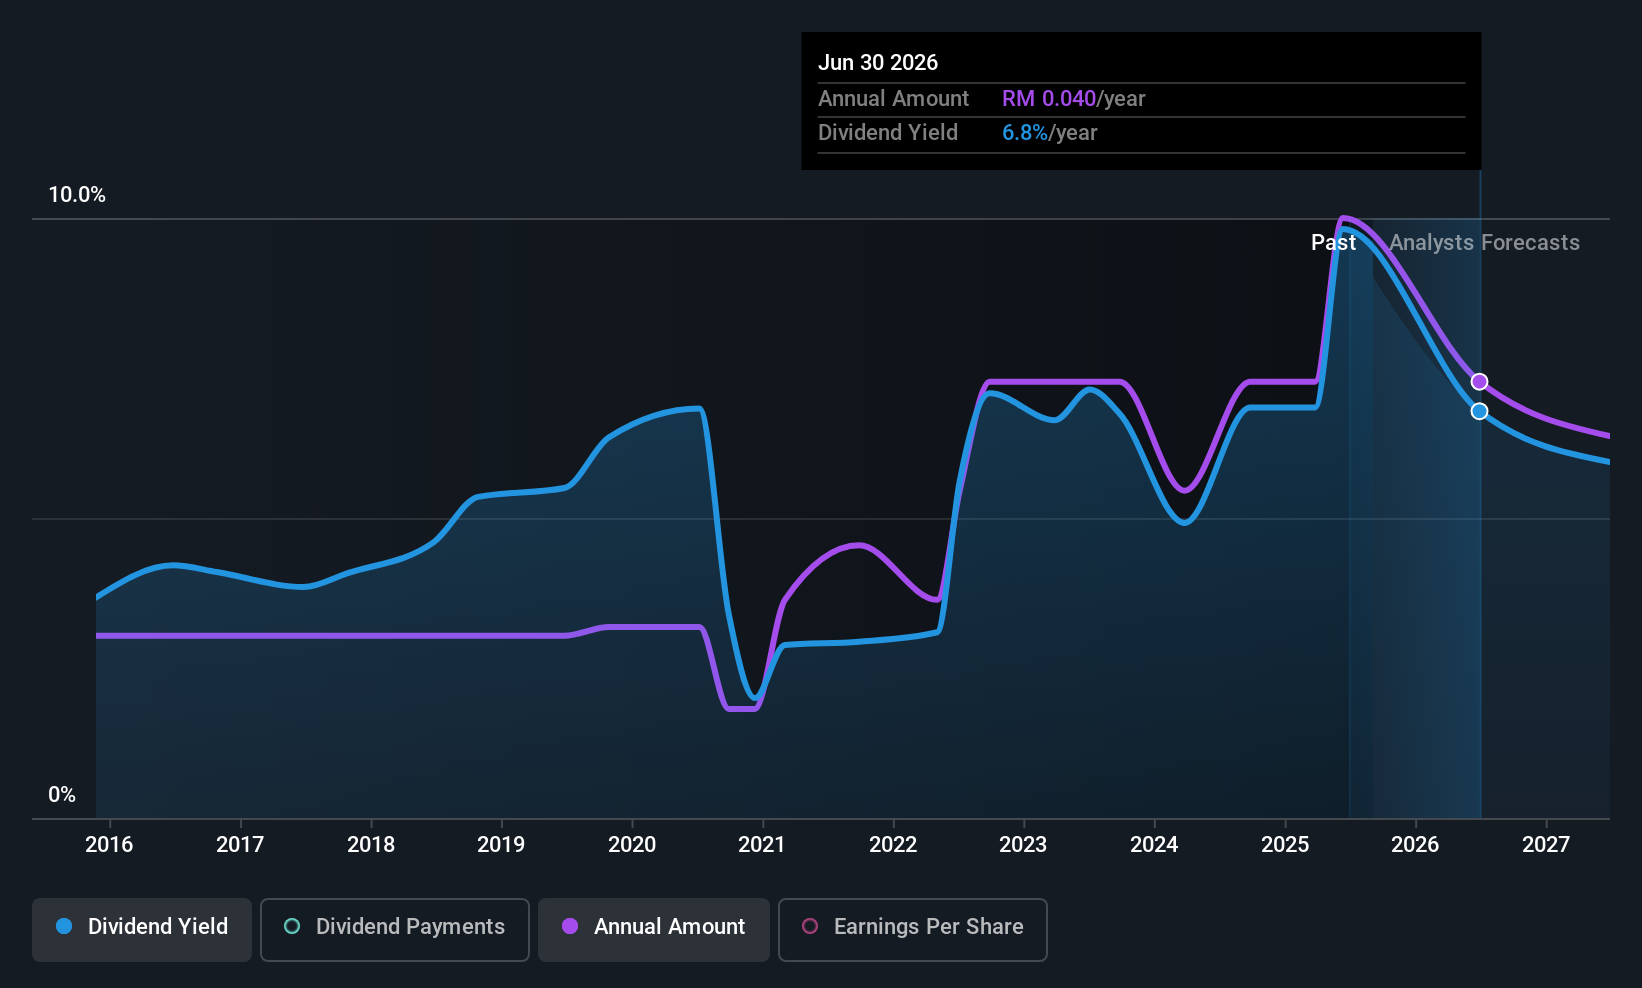Click the purple Annual Amount data point marker

(x=1479, y=382)
